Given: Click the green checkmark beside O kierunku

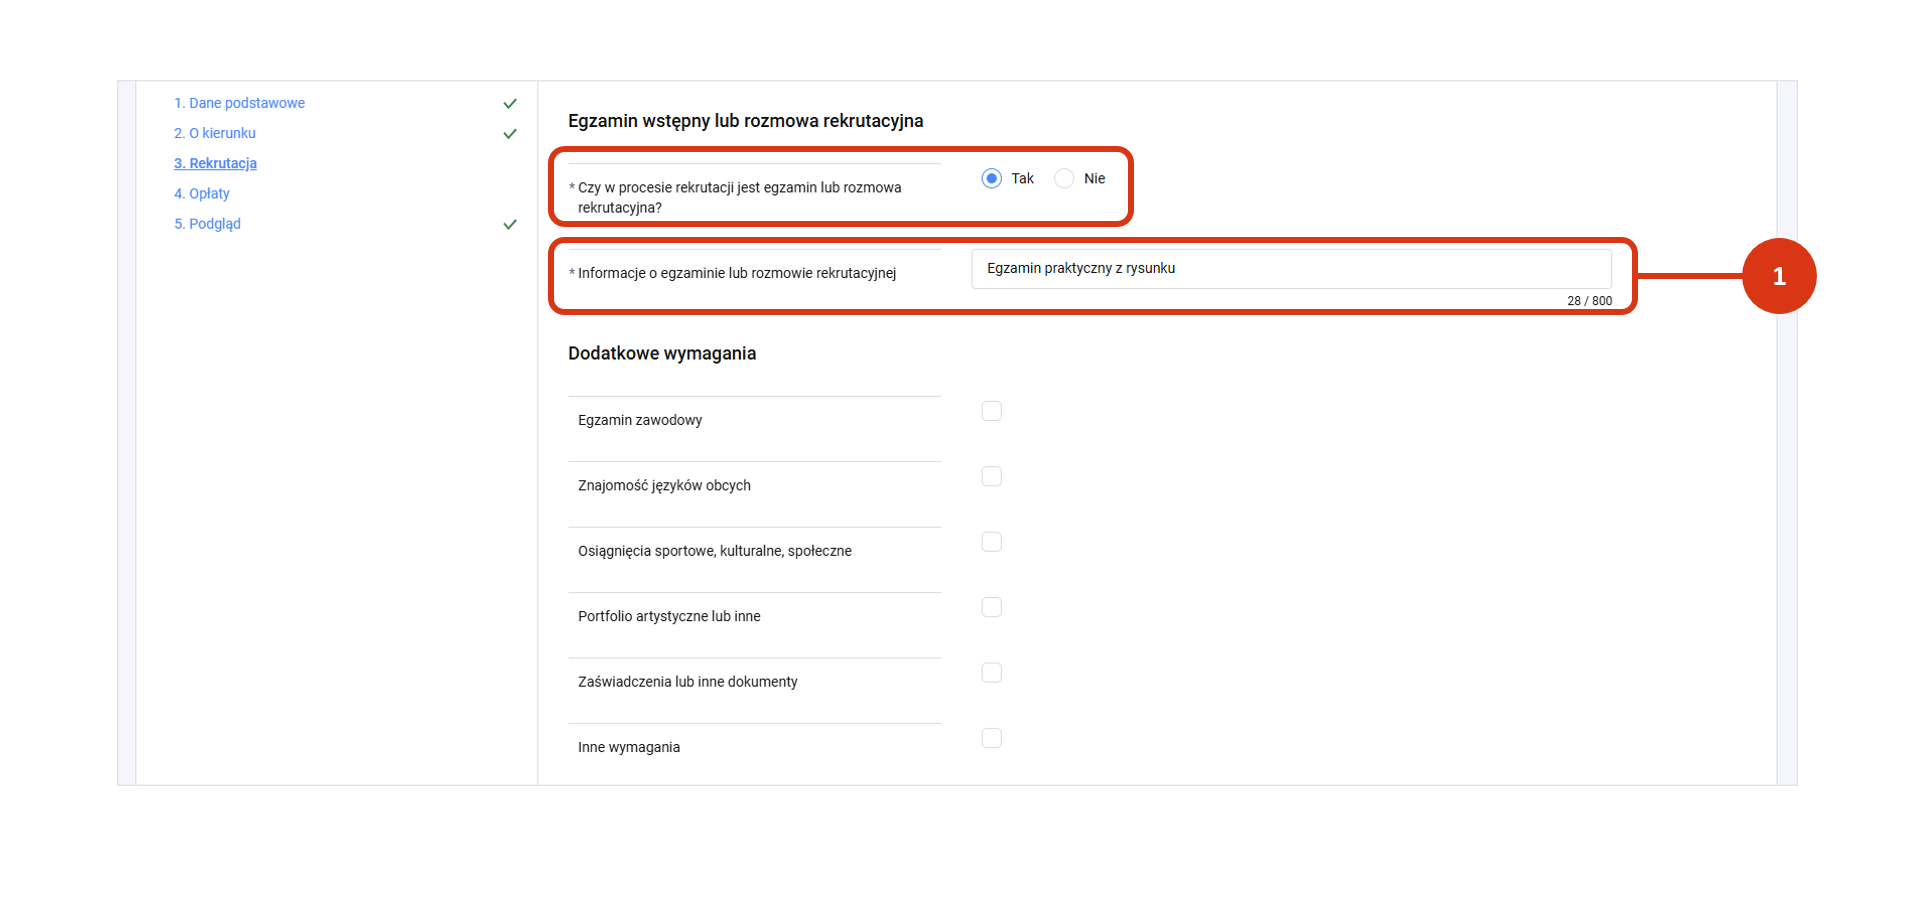Looking at the screenshot, I should [510, 134].
